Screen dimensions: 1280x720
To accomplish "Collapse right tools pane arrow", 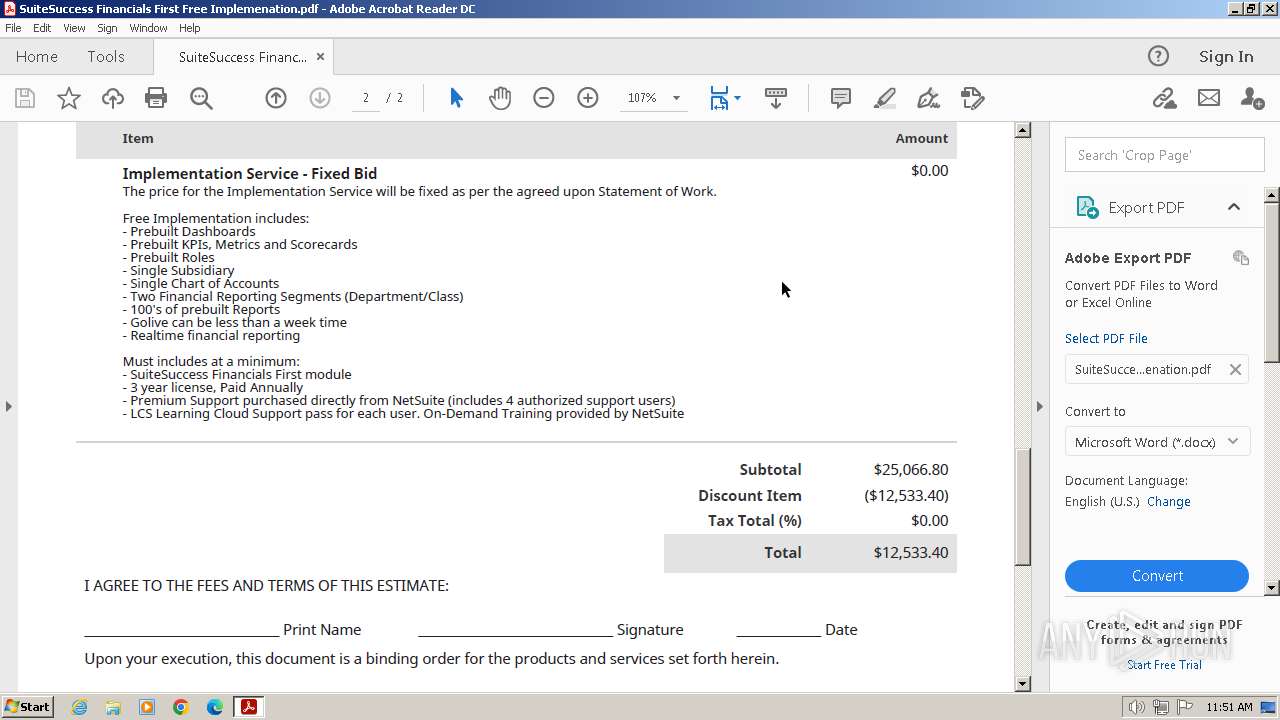I will point(1040,406).
